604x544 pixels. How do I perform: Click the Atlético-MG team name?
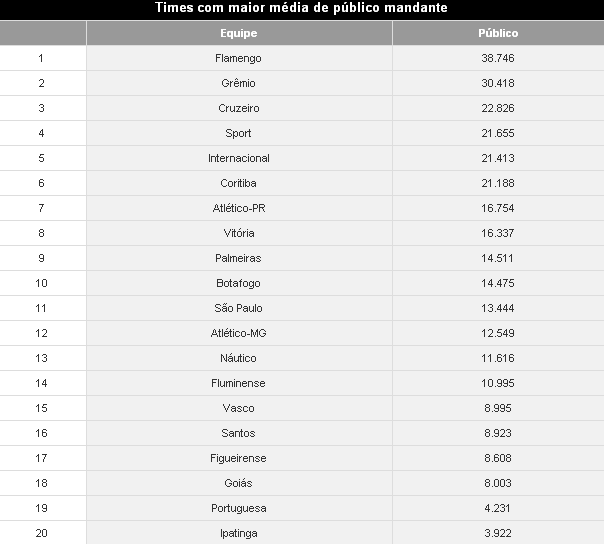click(x=238, y=333)
